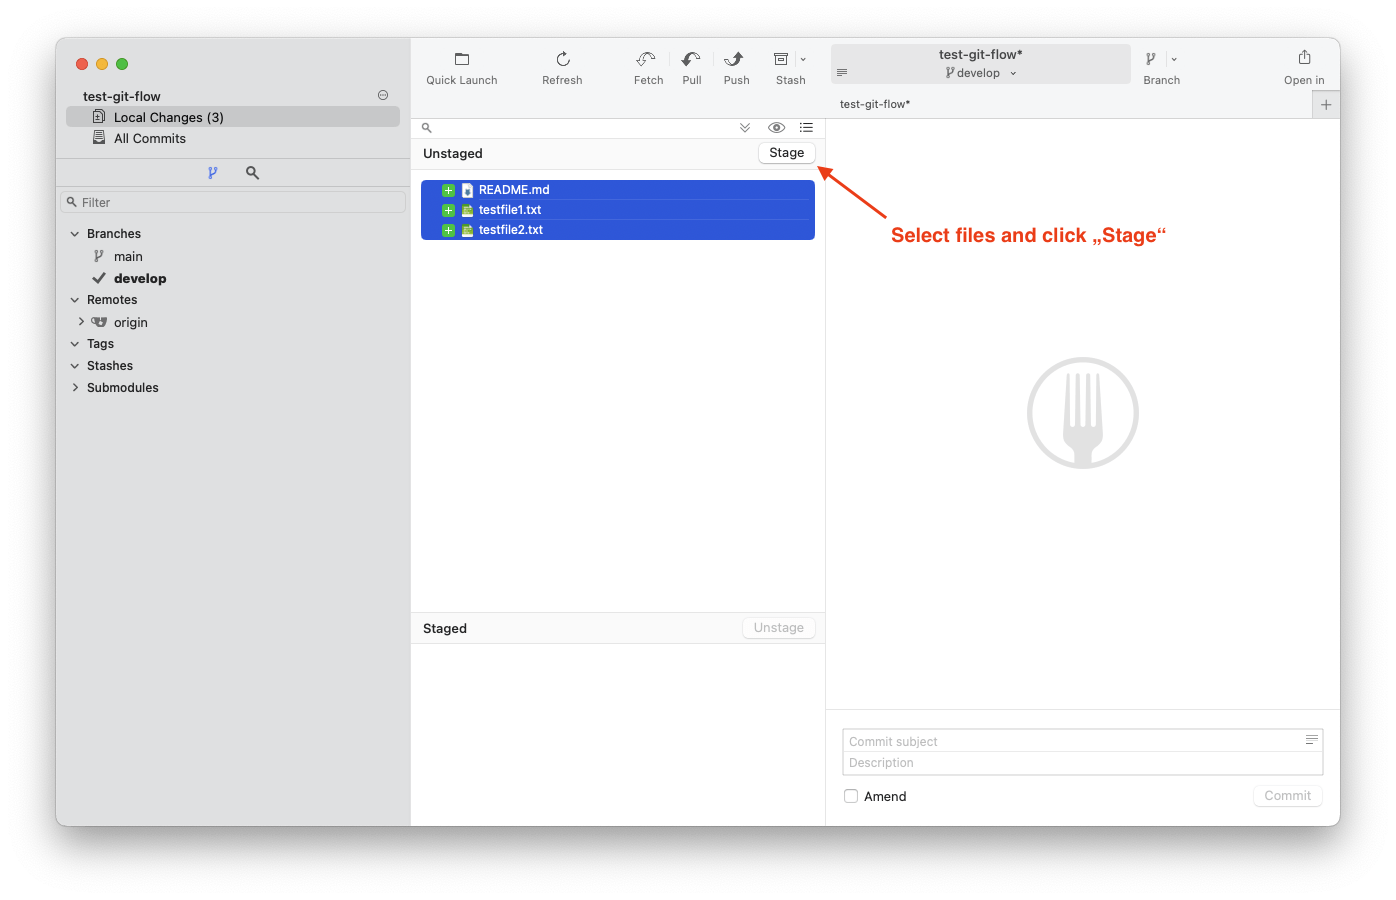Image resolution: width=1396 pixels, height=900 pixels.
Task: Click the Stage button
Action: pyautogui.click(x=786, y=153)
